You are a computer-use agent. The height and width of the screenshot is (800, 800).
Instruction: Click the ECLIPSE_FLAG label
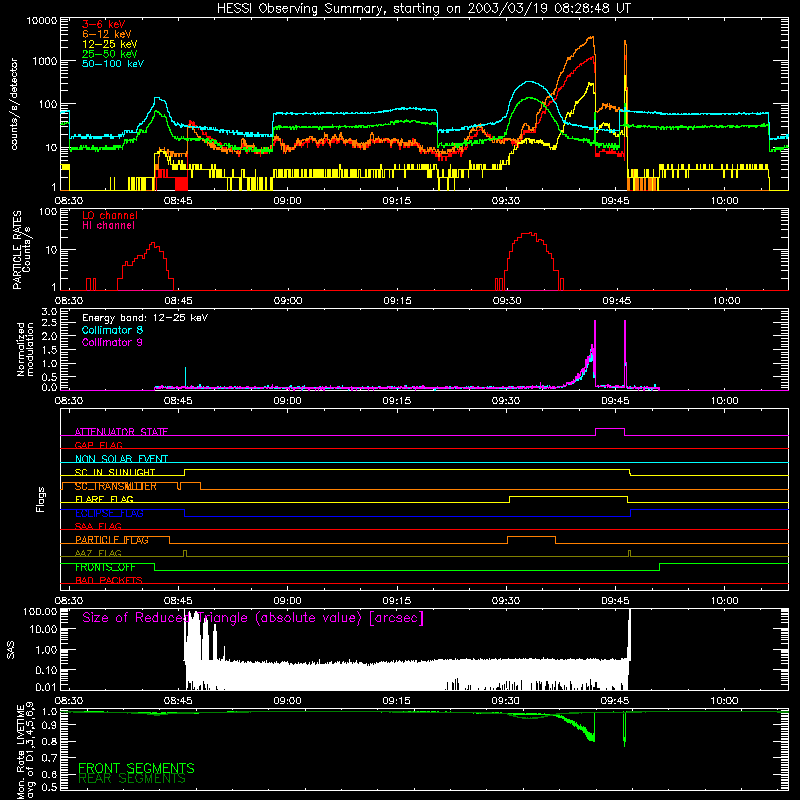(109, 513)
